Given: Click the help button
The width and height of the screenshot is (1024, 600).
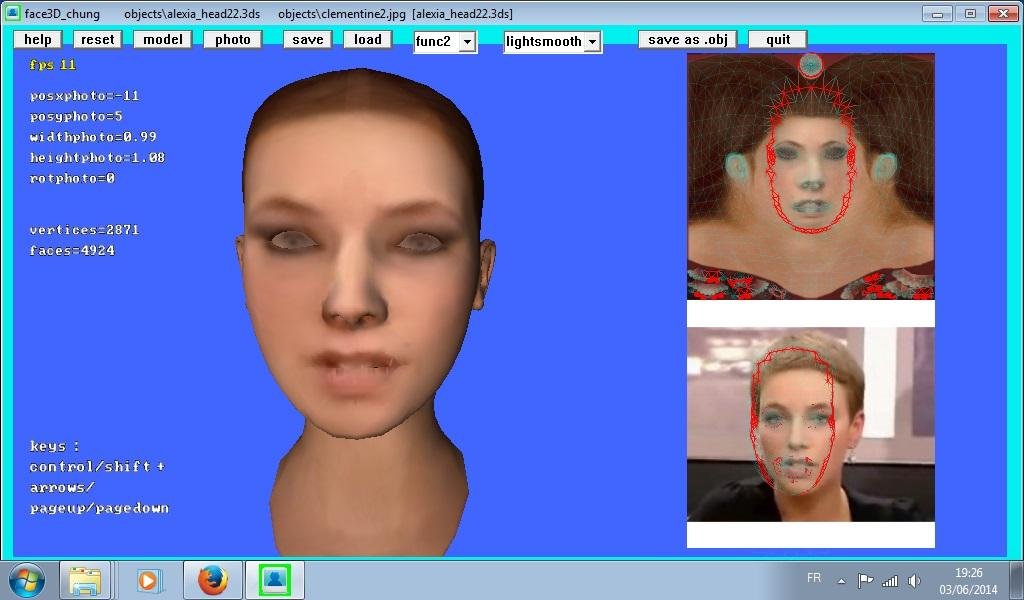Looking at the screenshot, I should point(37,39).
